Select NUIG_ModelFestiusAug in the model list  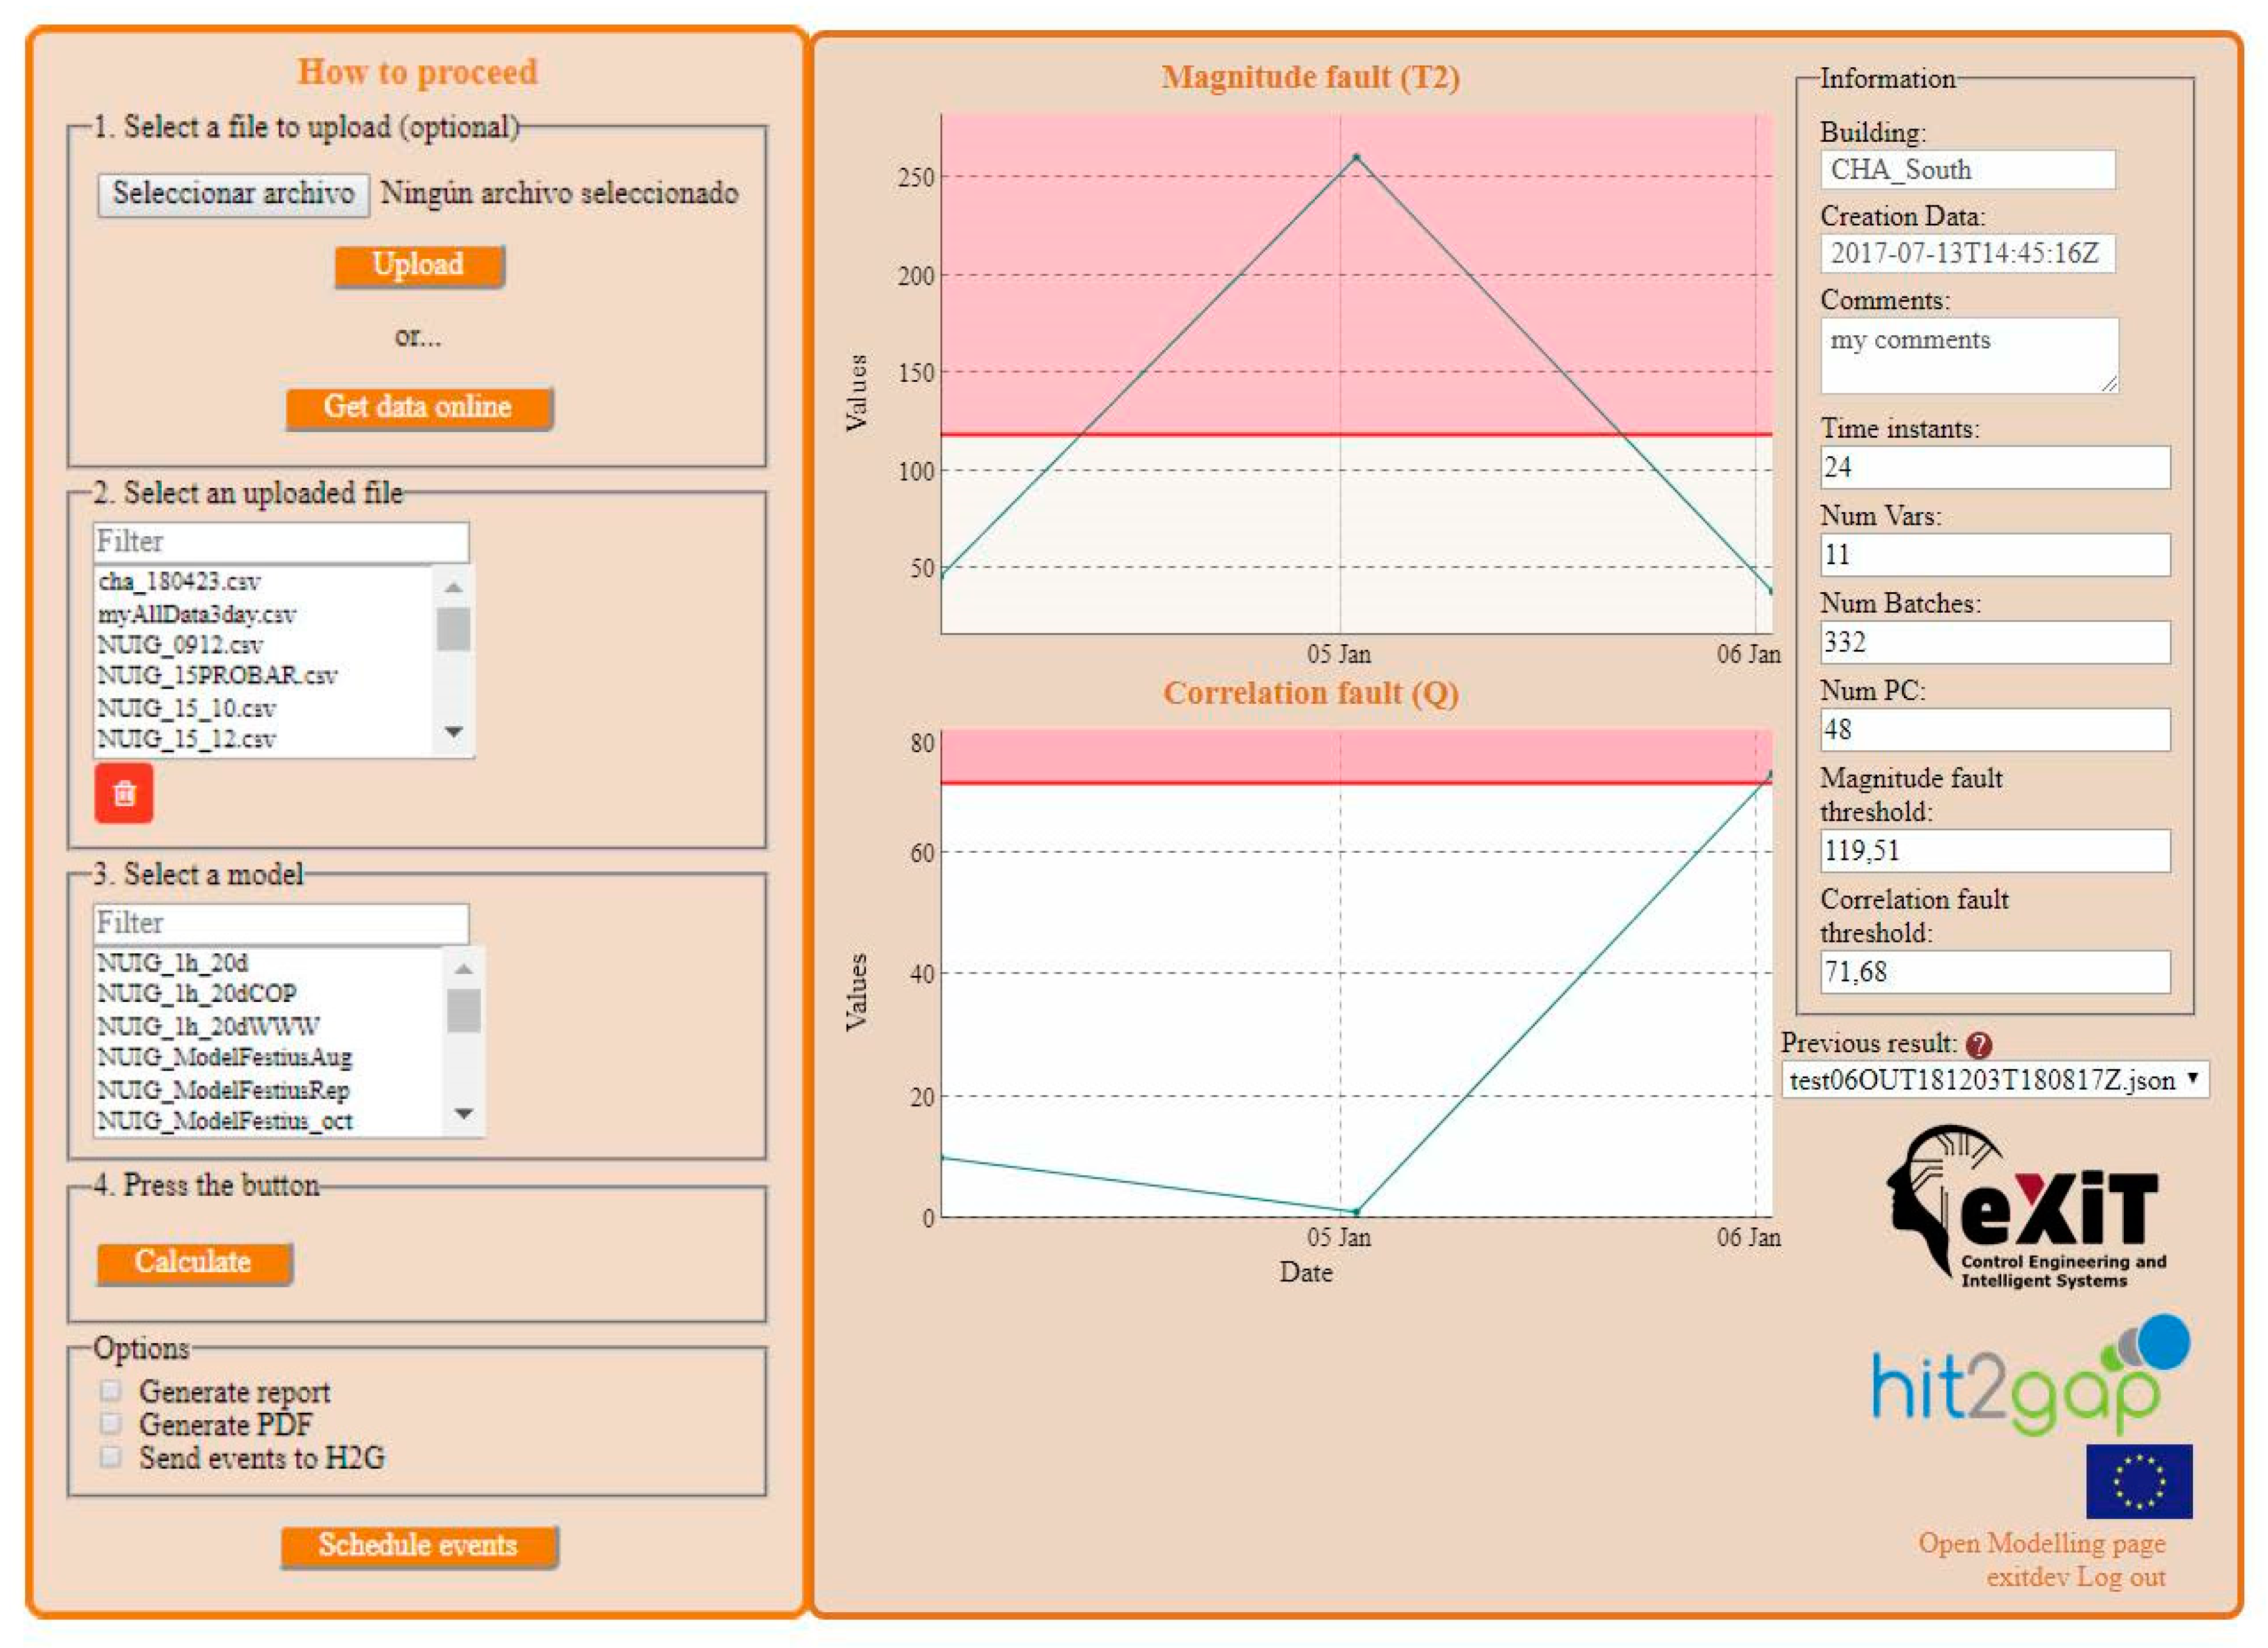(225, 1057)
